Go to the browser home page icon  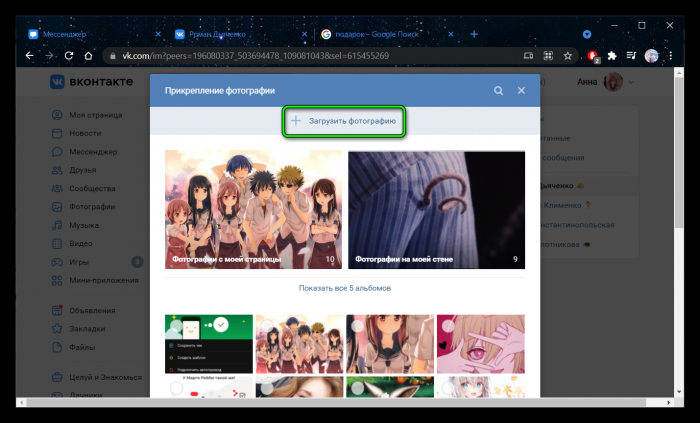pos(88,56)
